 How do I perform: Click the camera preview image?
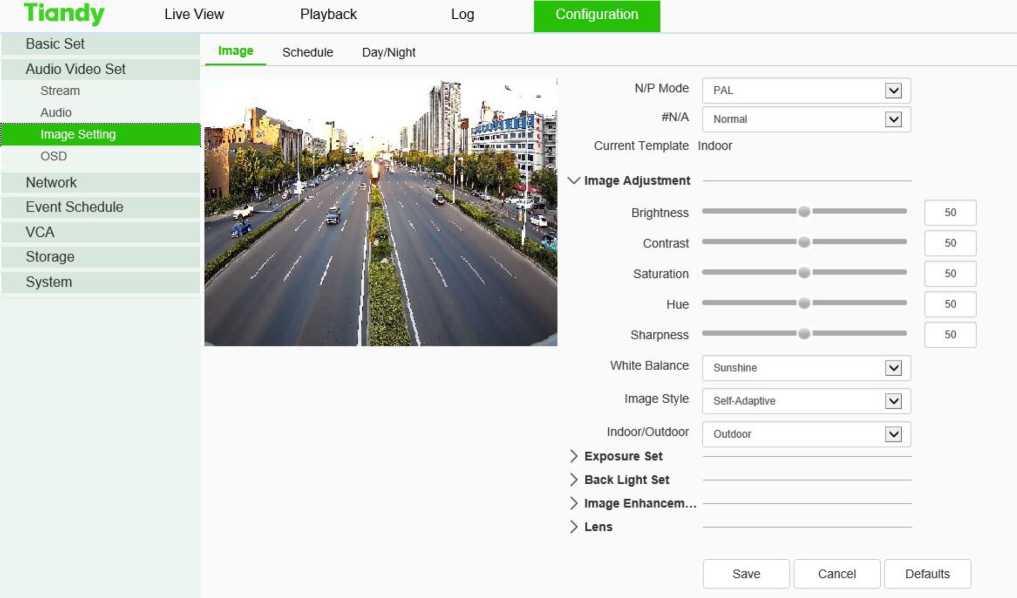(x=380, y=212)
